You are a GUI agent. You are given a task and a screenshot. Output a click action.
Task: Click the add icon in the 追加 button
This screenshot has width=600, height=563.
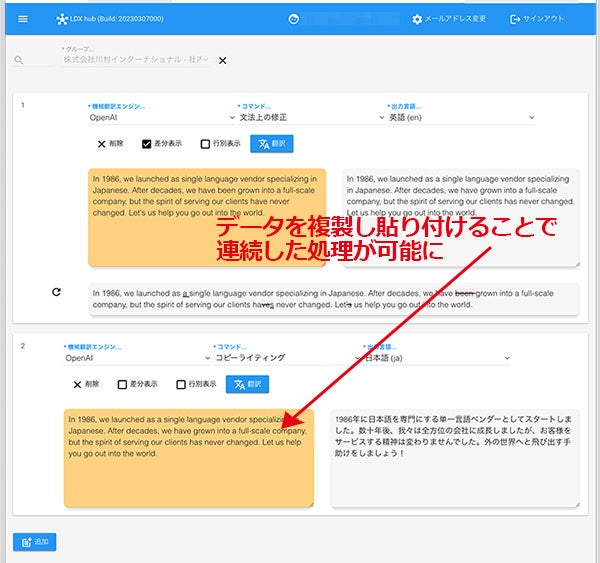26,542
